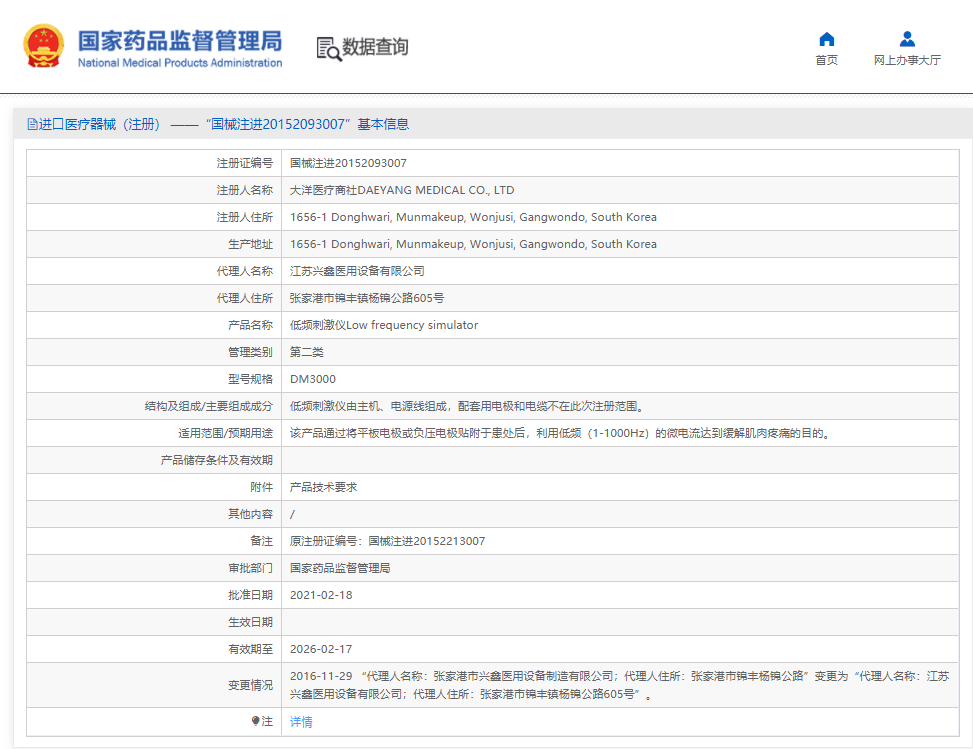Open the 数据查询 search icon
Screen dimensions: 973x749
pyautogui.click(x=329, y=49)
